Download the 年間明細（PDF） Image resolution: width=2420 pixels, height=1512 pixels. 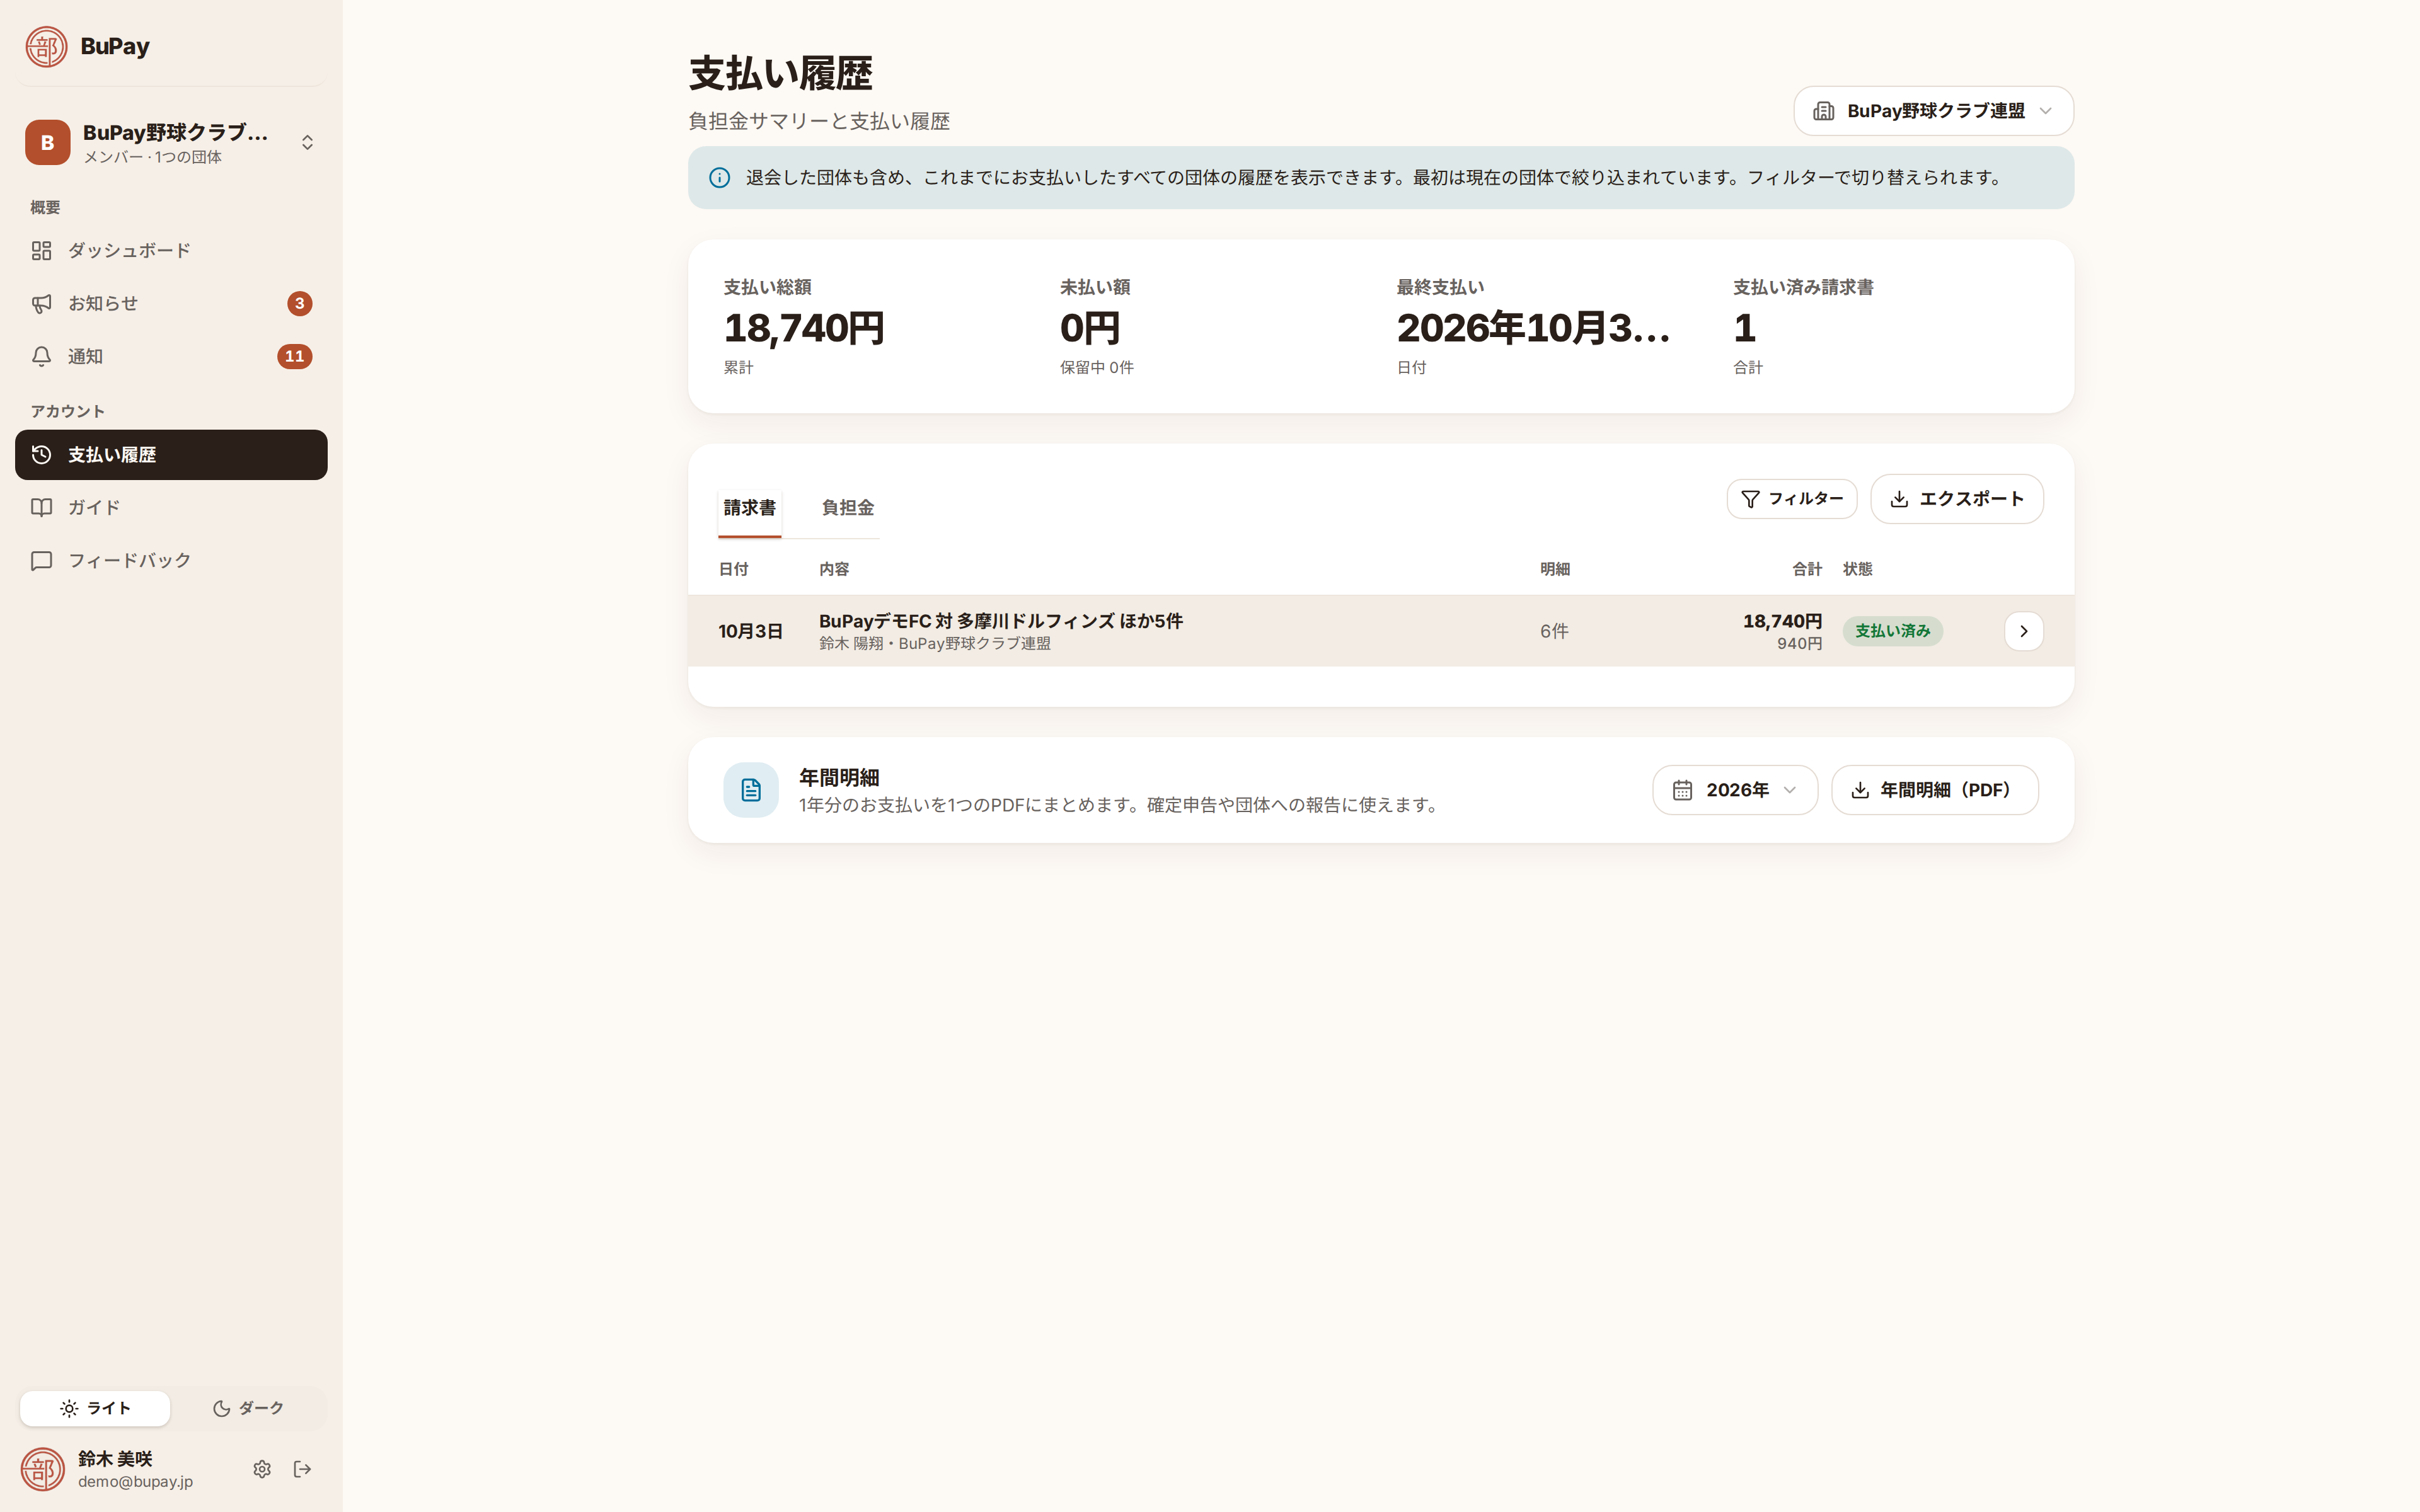(1934, 790)
